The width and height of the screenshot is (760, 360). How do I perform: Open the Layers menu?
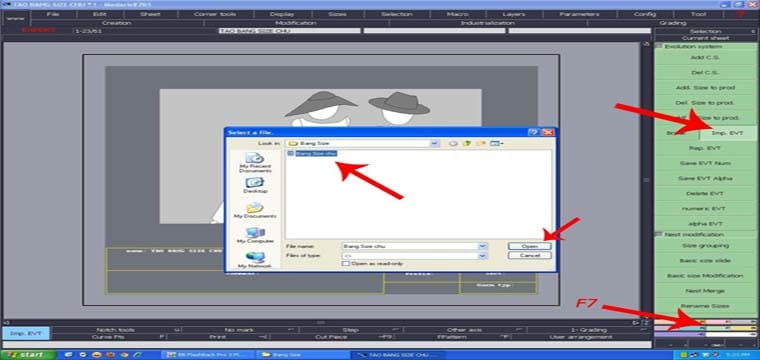coord(513,14)
